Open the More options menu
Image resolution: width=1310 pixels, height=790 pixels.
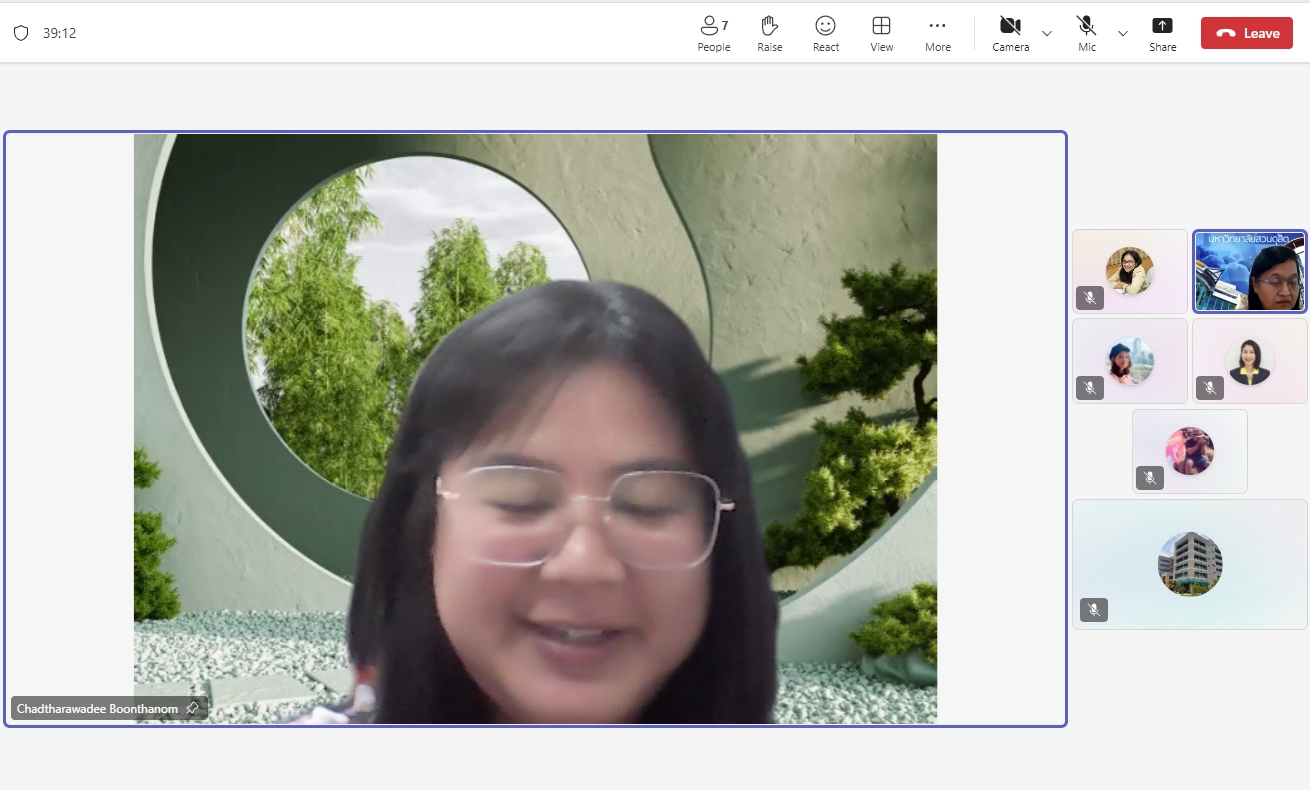click(937, 33)
